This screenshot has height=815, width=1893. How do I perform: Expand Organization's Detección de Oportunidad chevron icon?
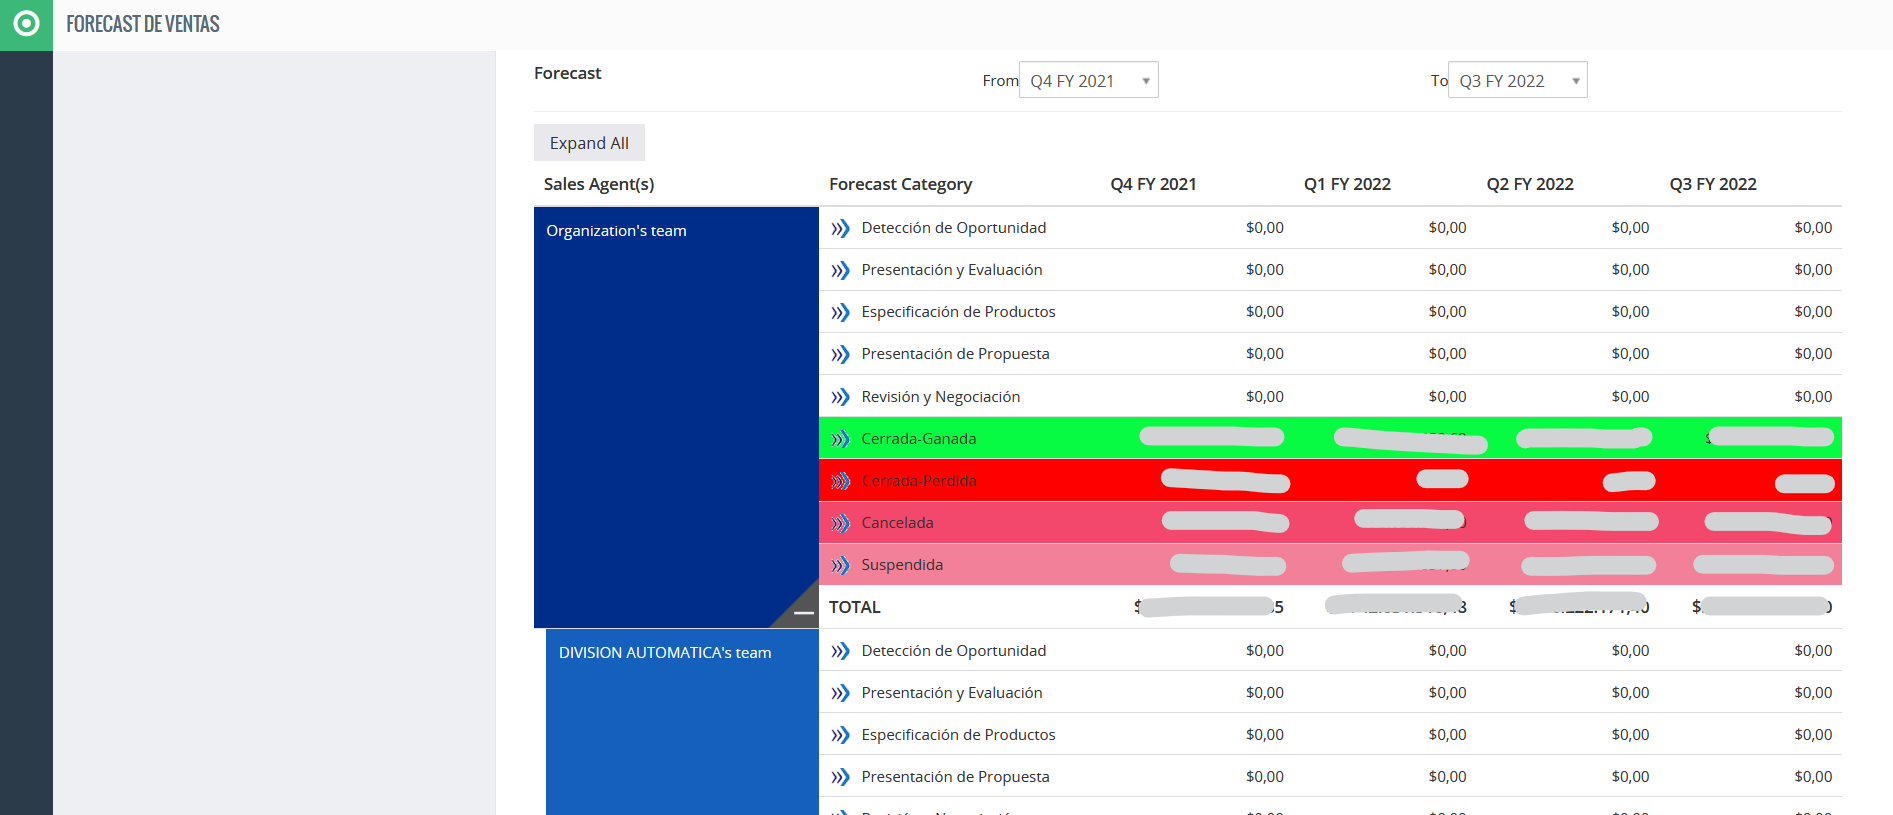point(840,228)
